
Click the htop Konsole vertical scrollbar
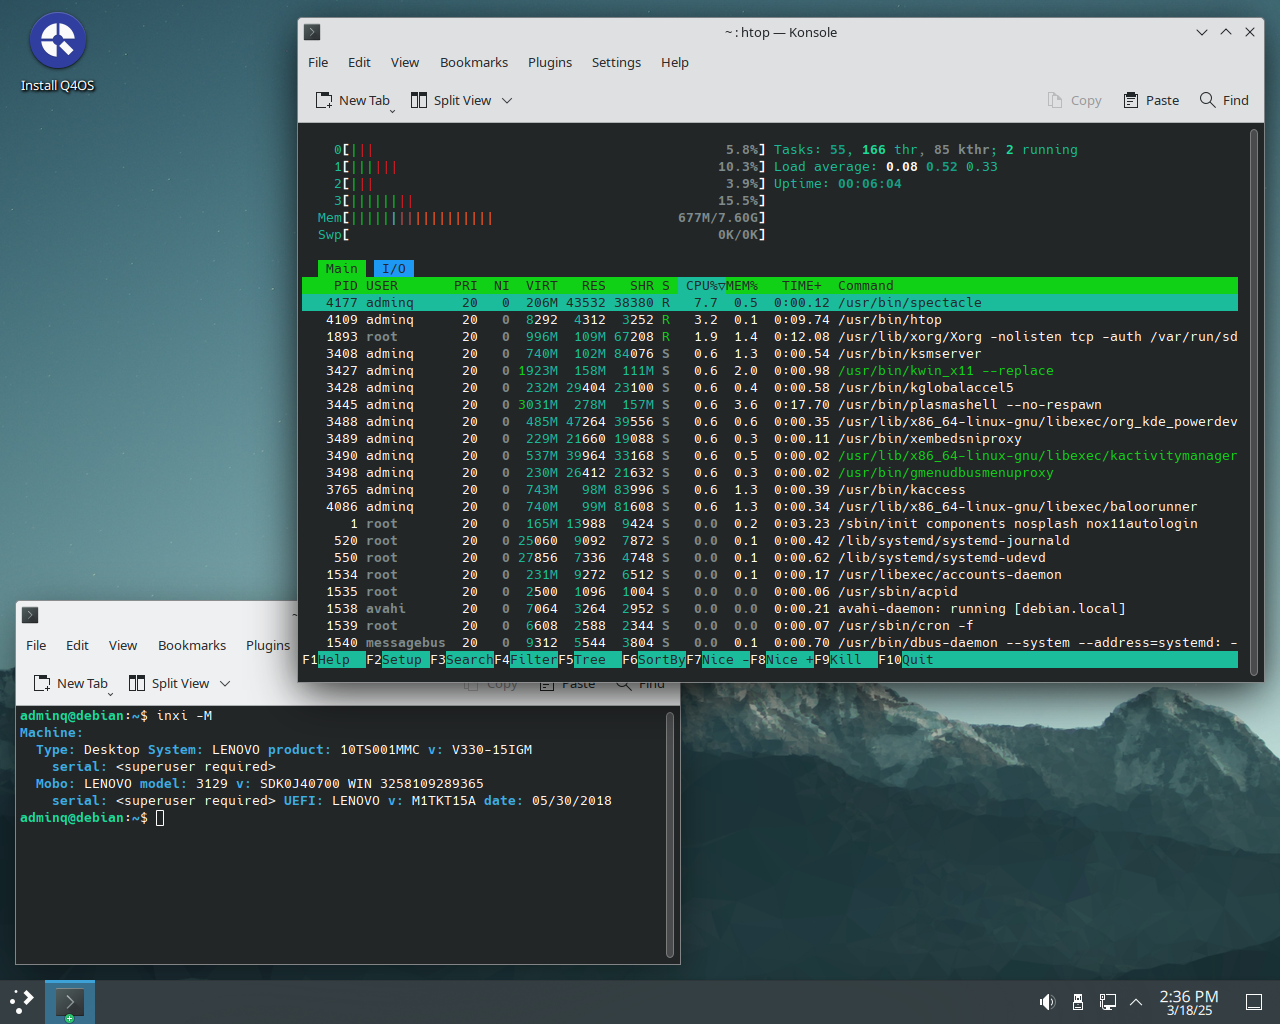click(1253, 402)
